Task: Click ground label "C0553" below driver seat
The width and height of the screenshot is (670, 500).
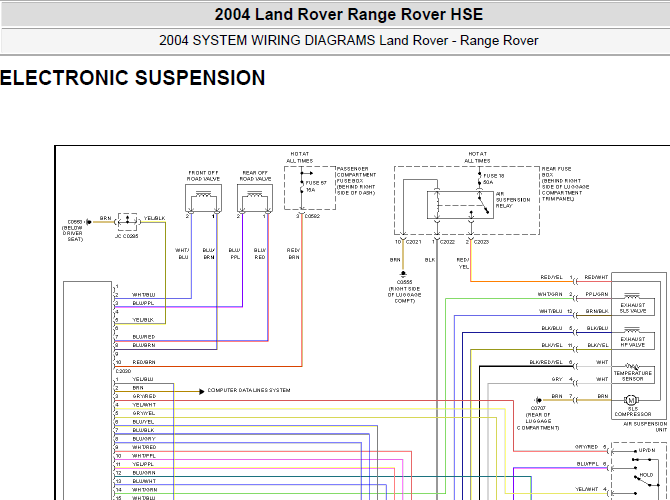Action: coord(73,230)
